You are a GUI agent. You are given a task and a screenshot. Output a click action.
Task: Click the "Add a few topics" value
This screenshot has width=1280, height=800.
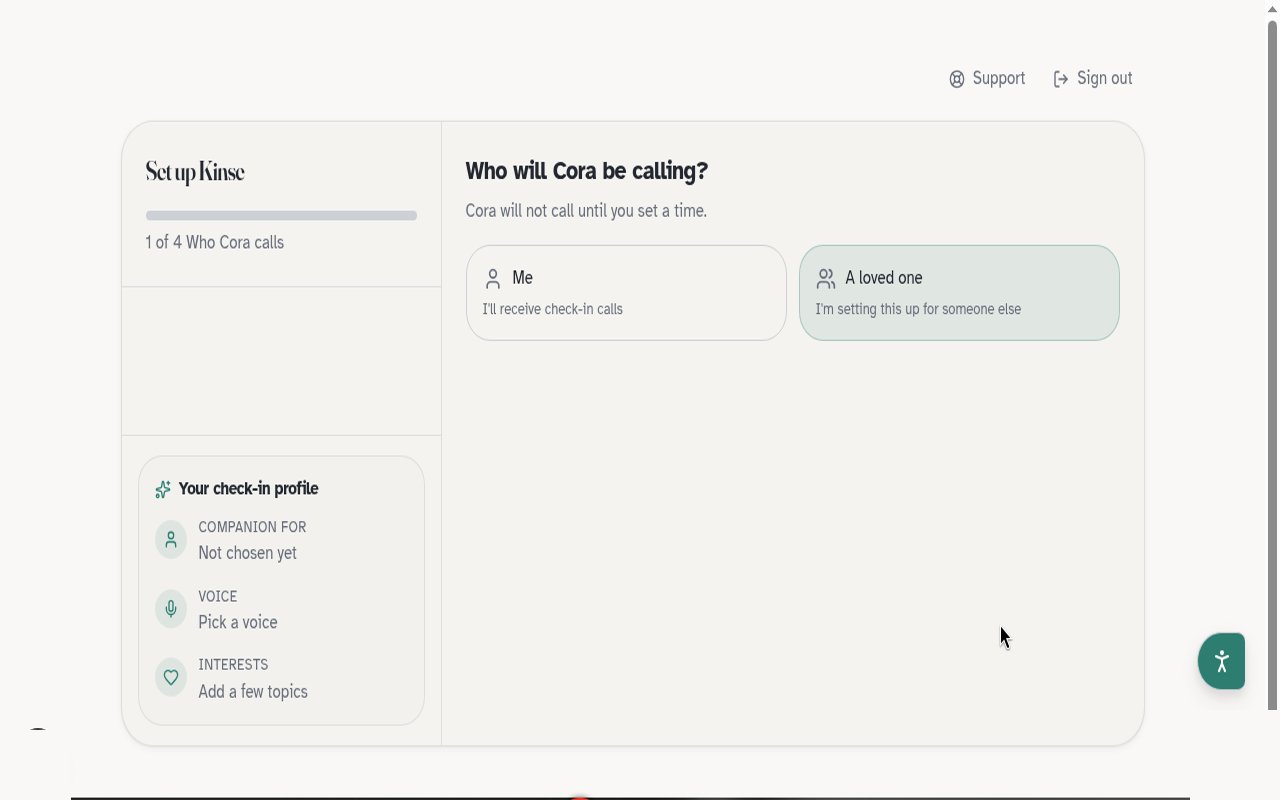253,691
